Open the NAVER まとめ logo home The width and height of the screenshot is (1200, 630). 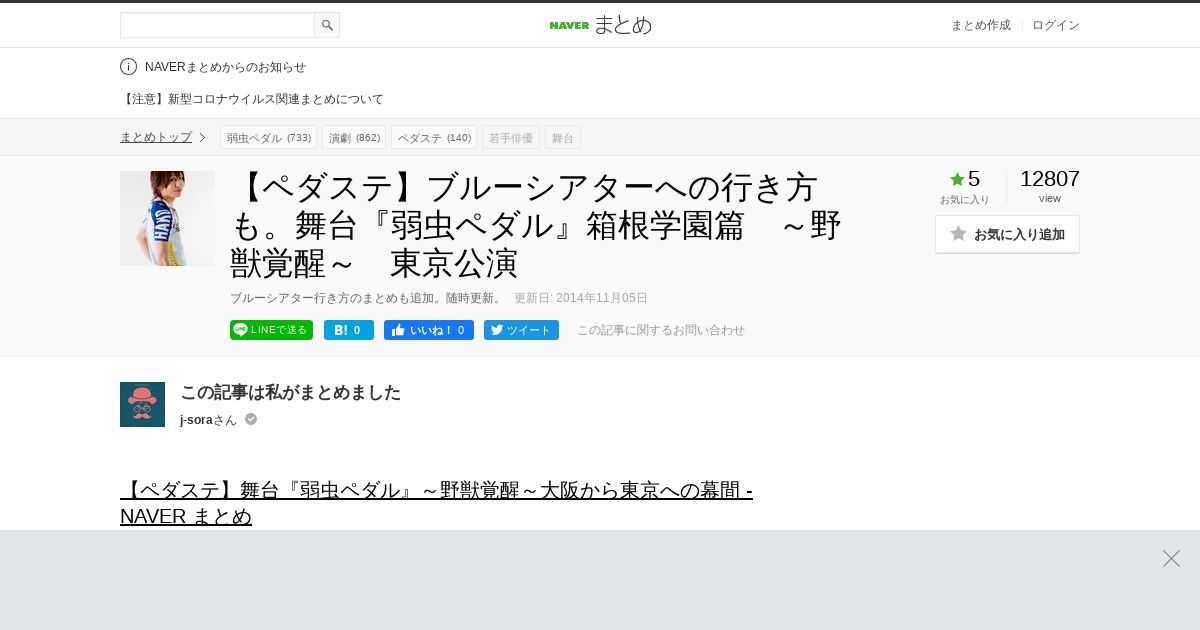tap(600, 25)
